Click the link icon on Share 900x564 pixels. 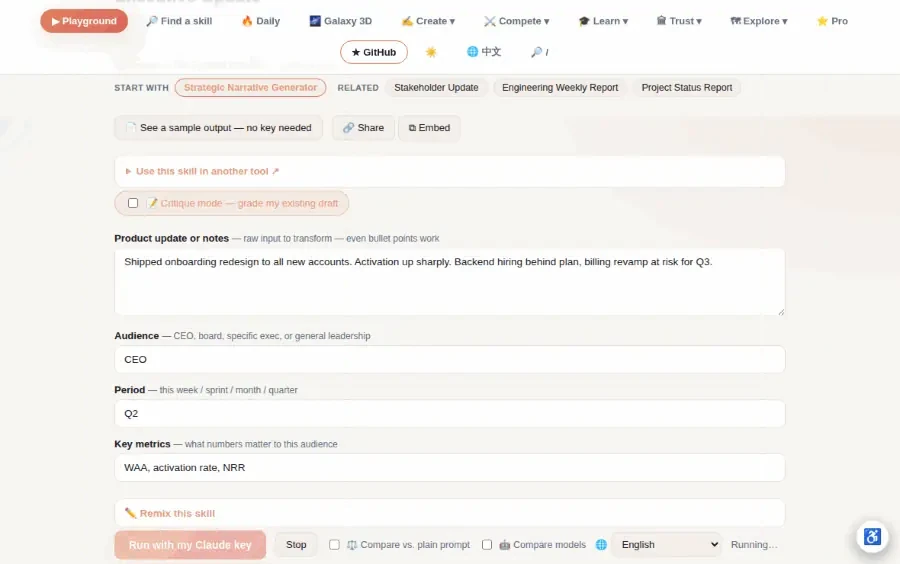(x=348, y=128)
